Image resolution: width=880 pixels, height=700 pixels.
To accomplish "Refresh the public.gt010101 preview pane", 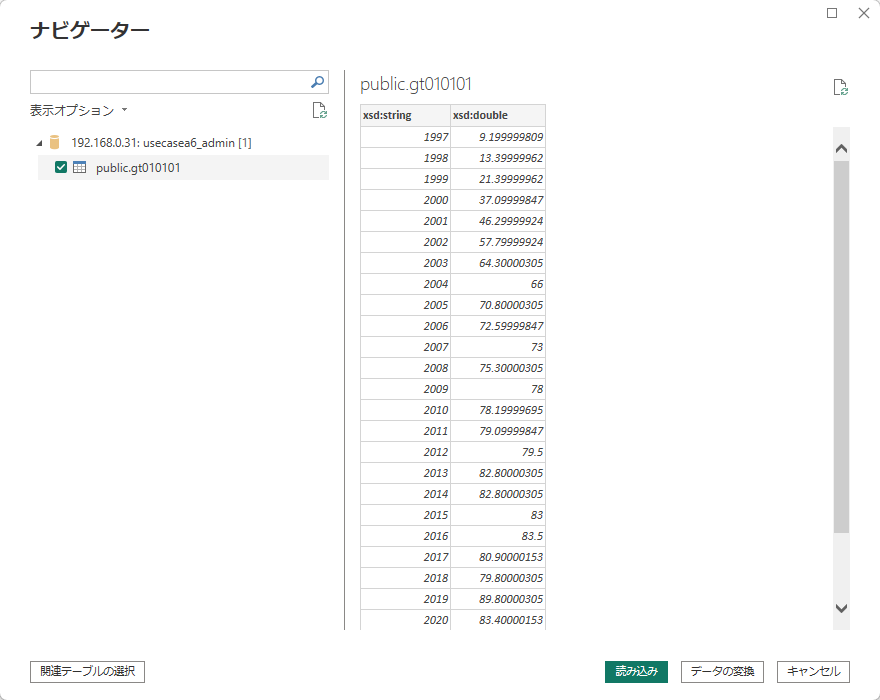I will click(841, 88).
